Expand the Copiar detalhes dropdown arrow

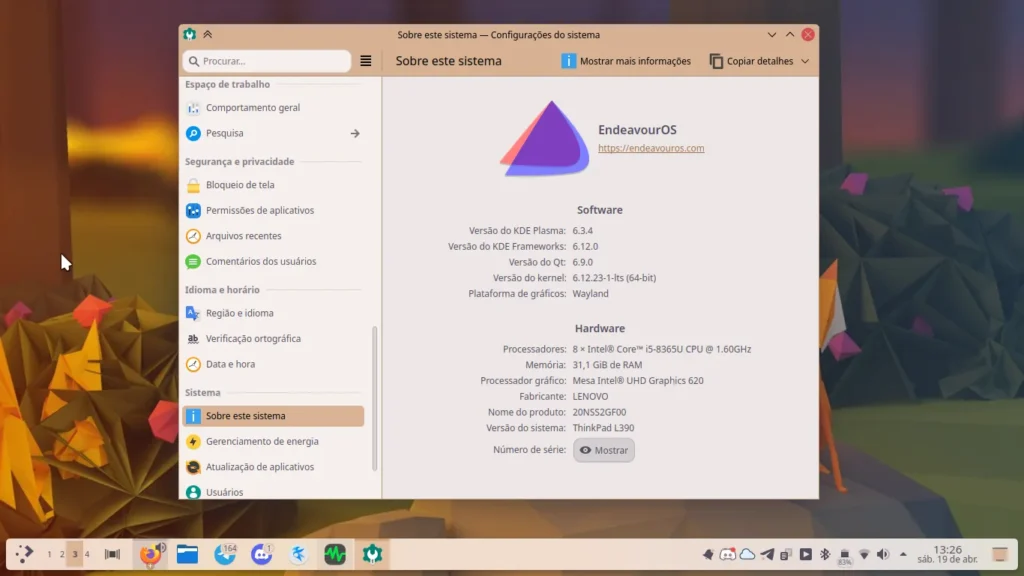pyautogui.click(x=805, y=61)
